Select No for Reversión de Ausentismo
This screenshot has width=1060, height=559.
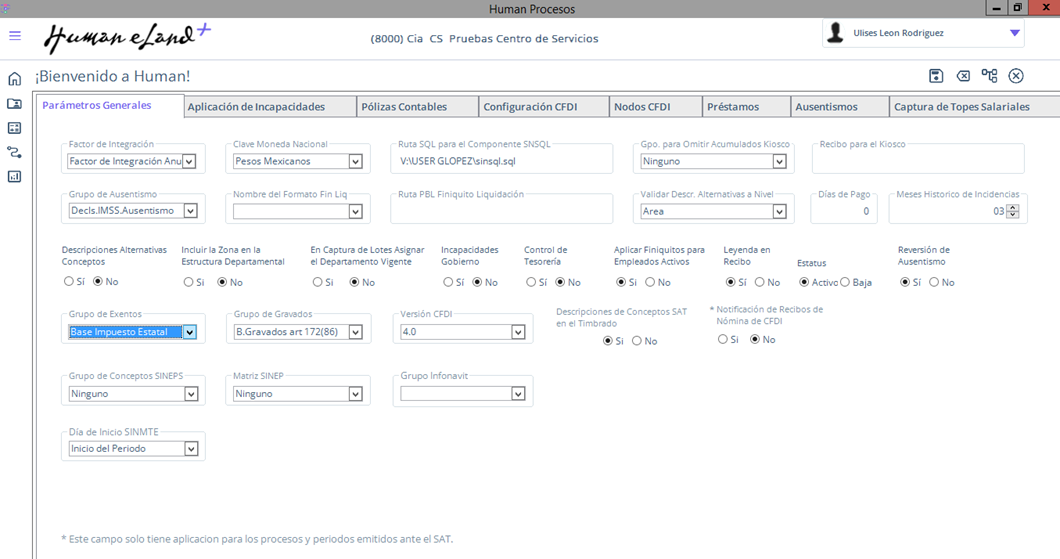[x=934, y=283]
